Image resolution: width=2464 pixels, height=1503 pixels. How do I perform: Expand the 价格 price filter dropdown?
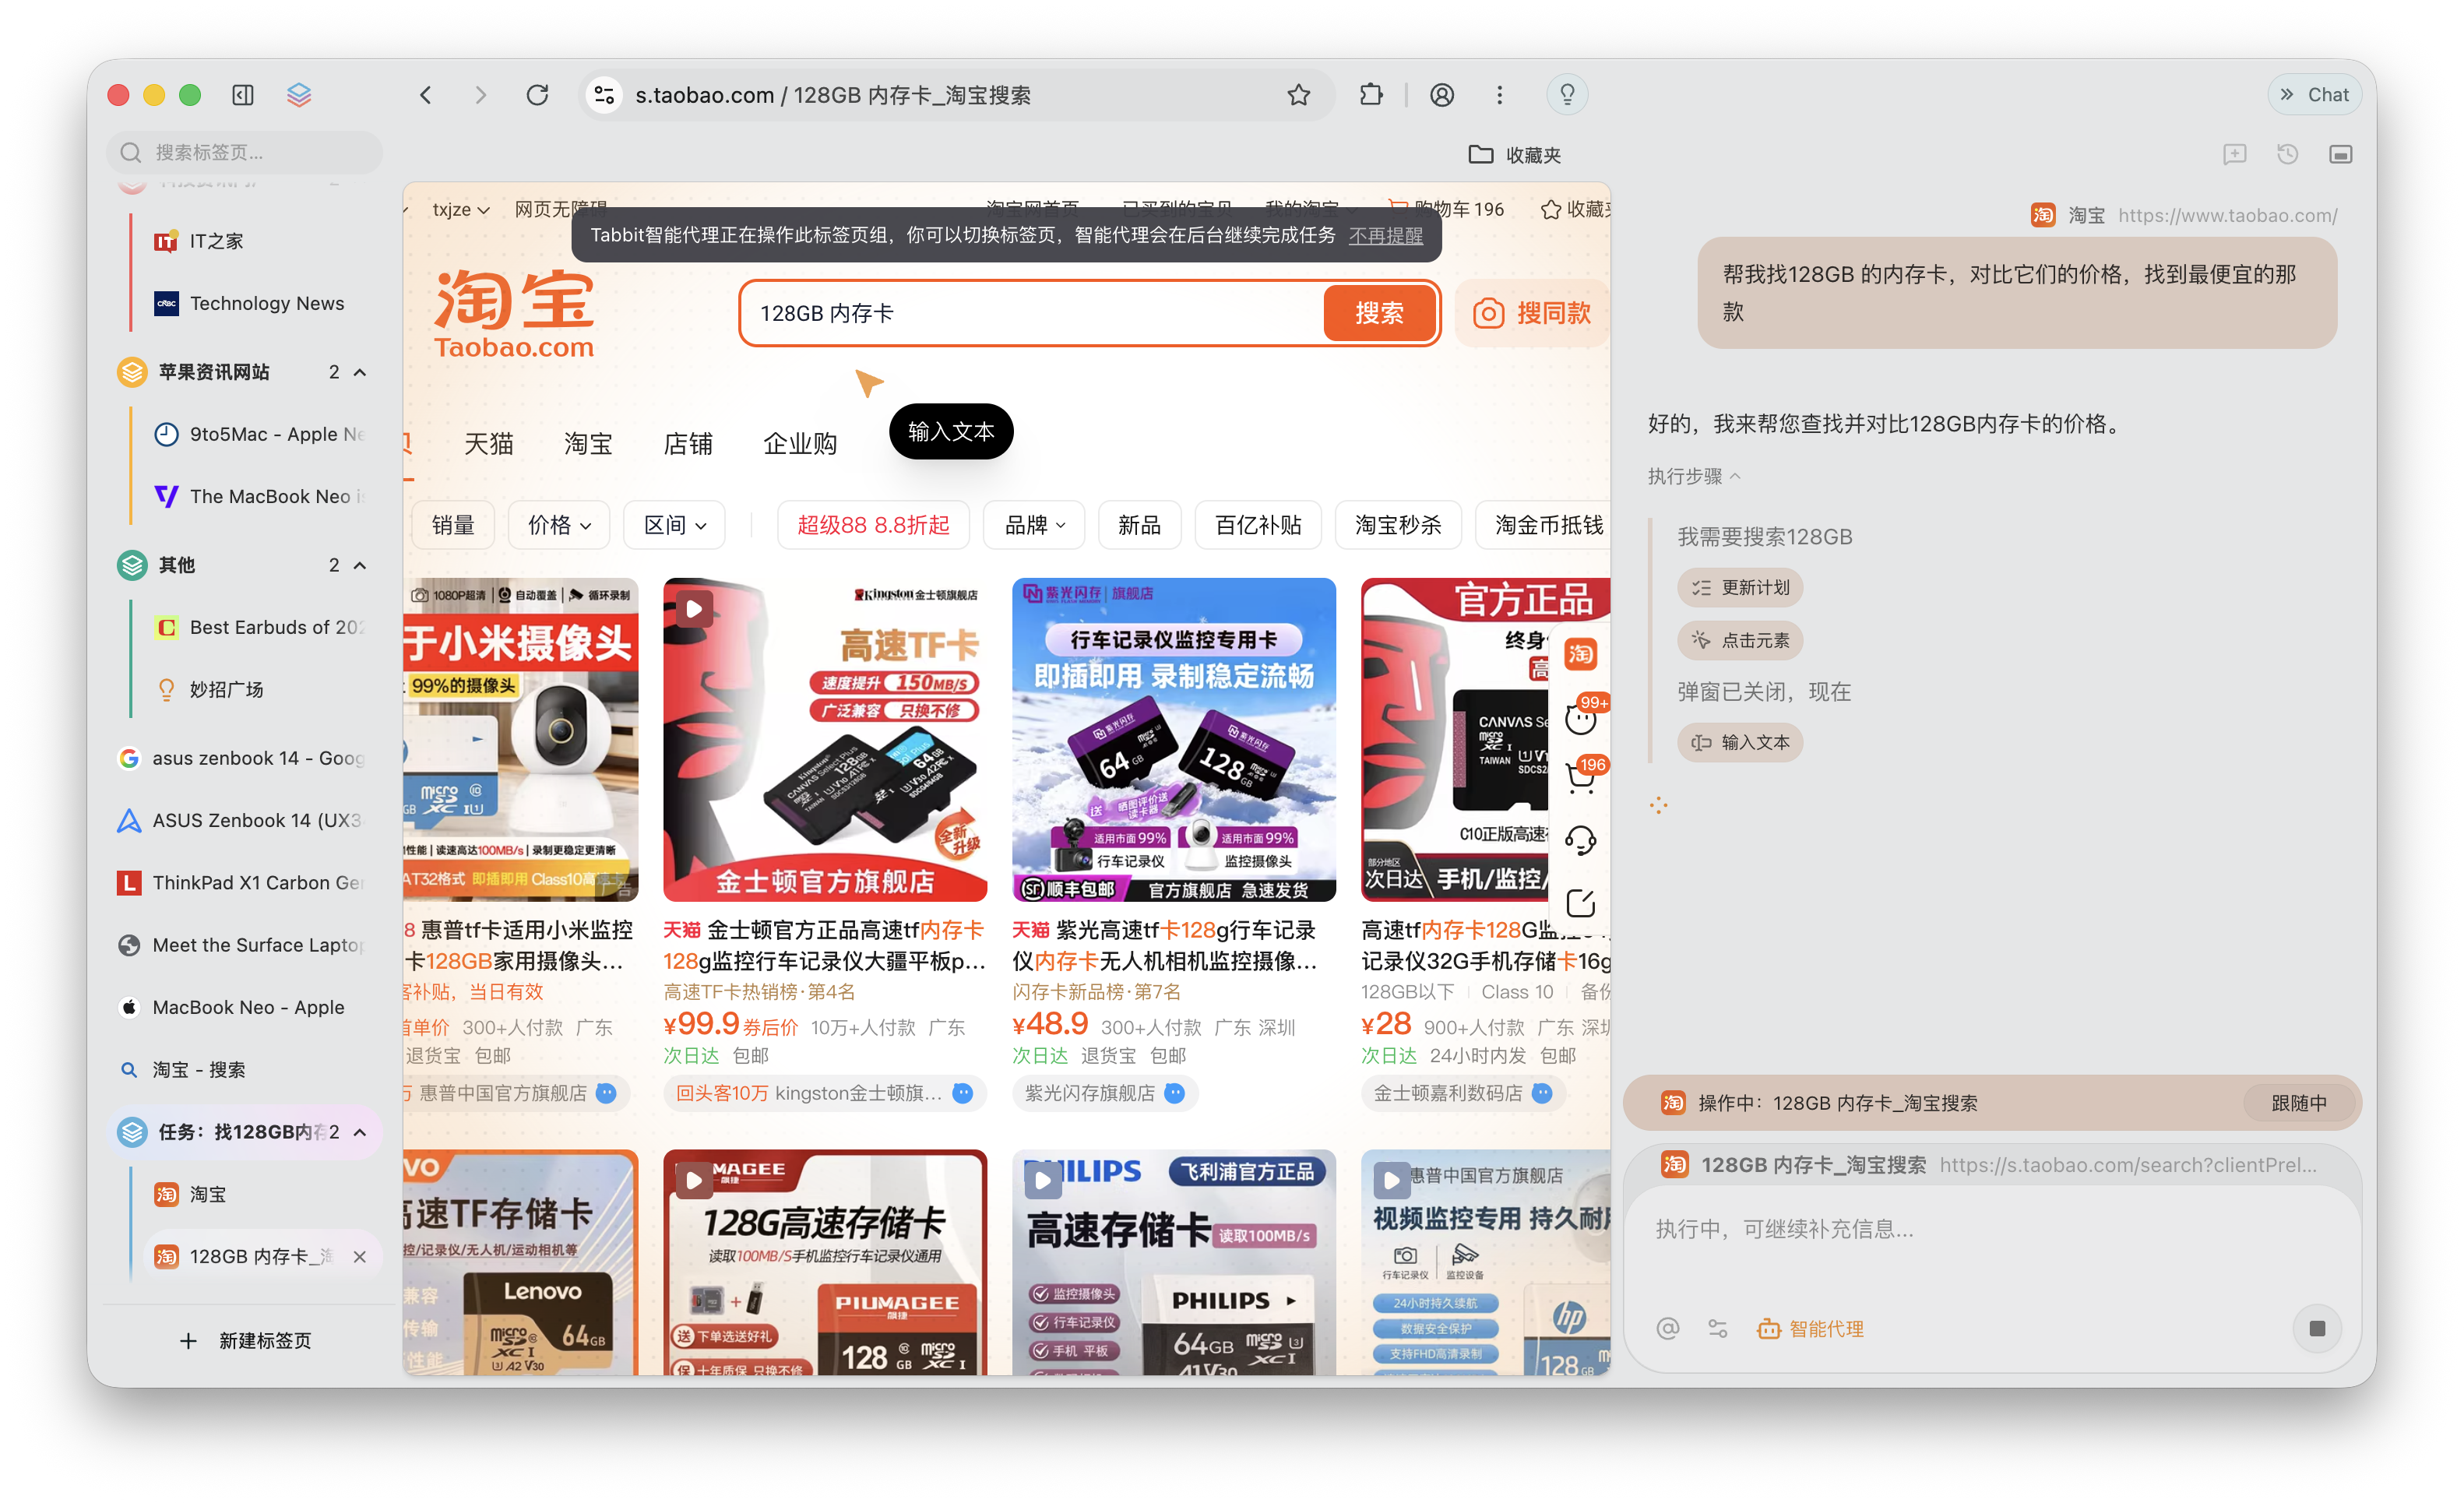point(558,524)
